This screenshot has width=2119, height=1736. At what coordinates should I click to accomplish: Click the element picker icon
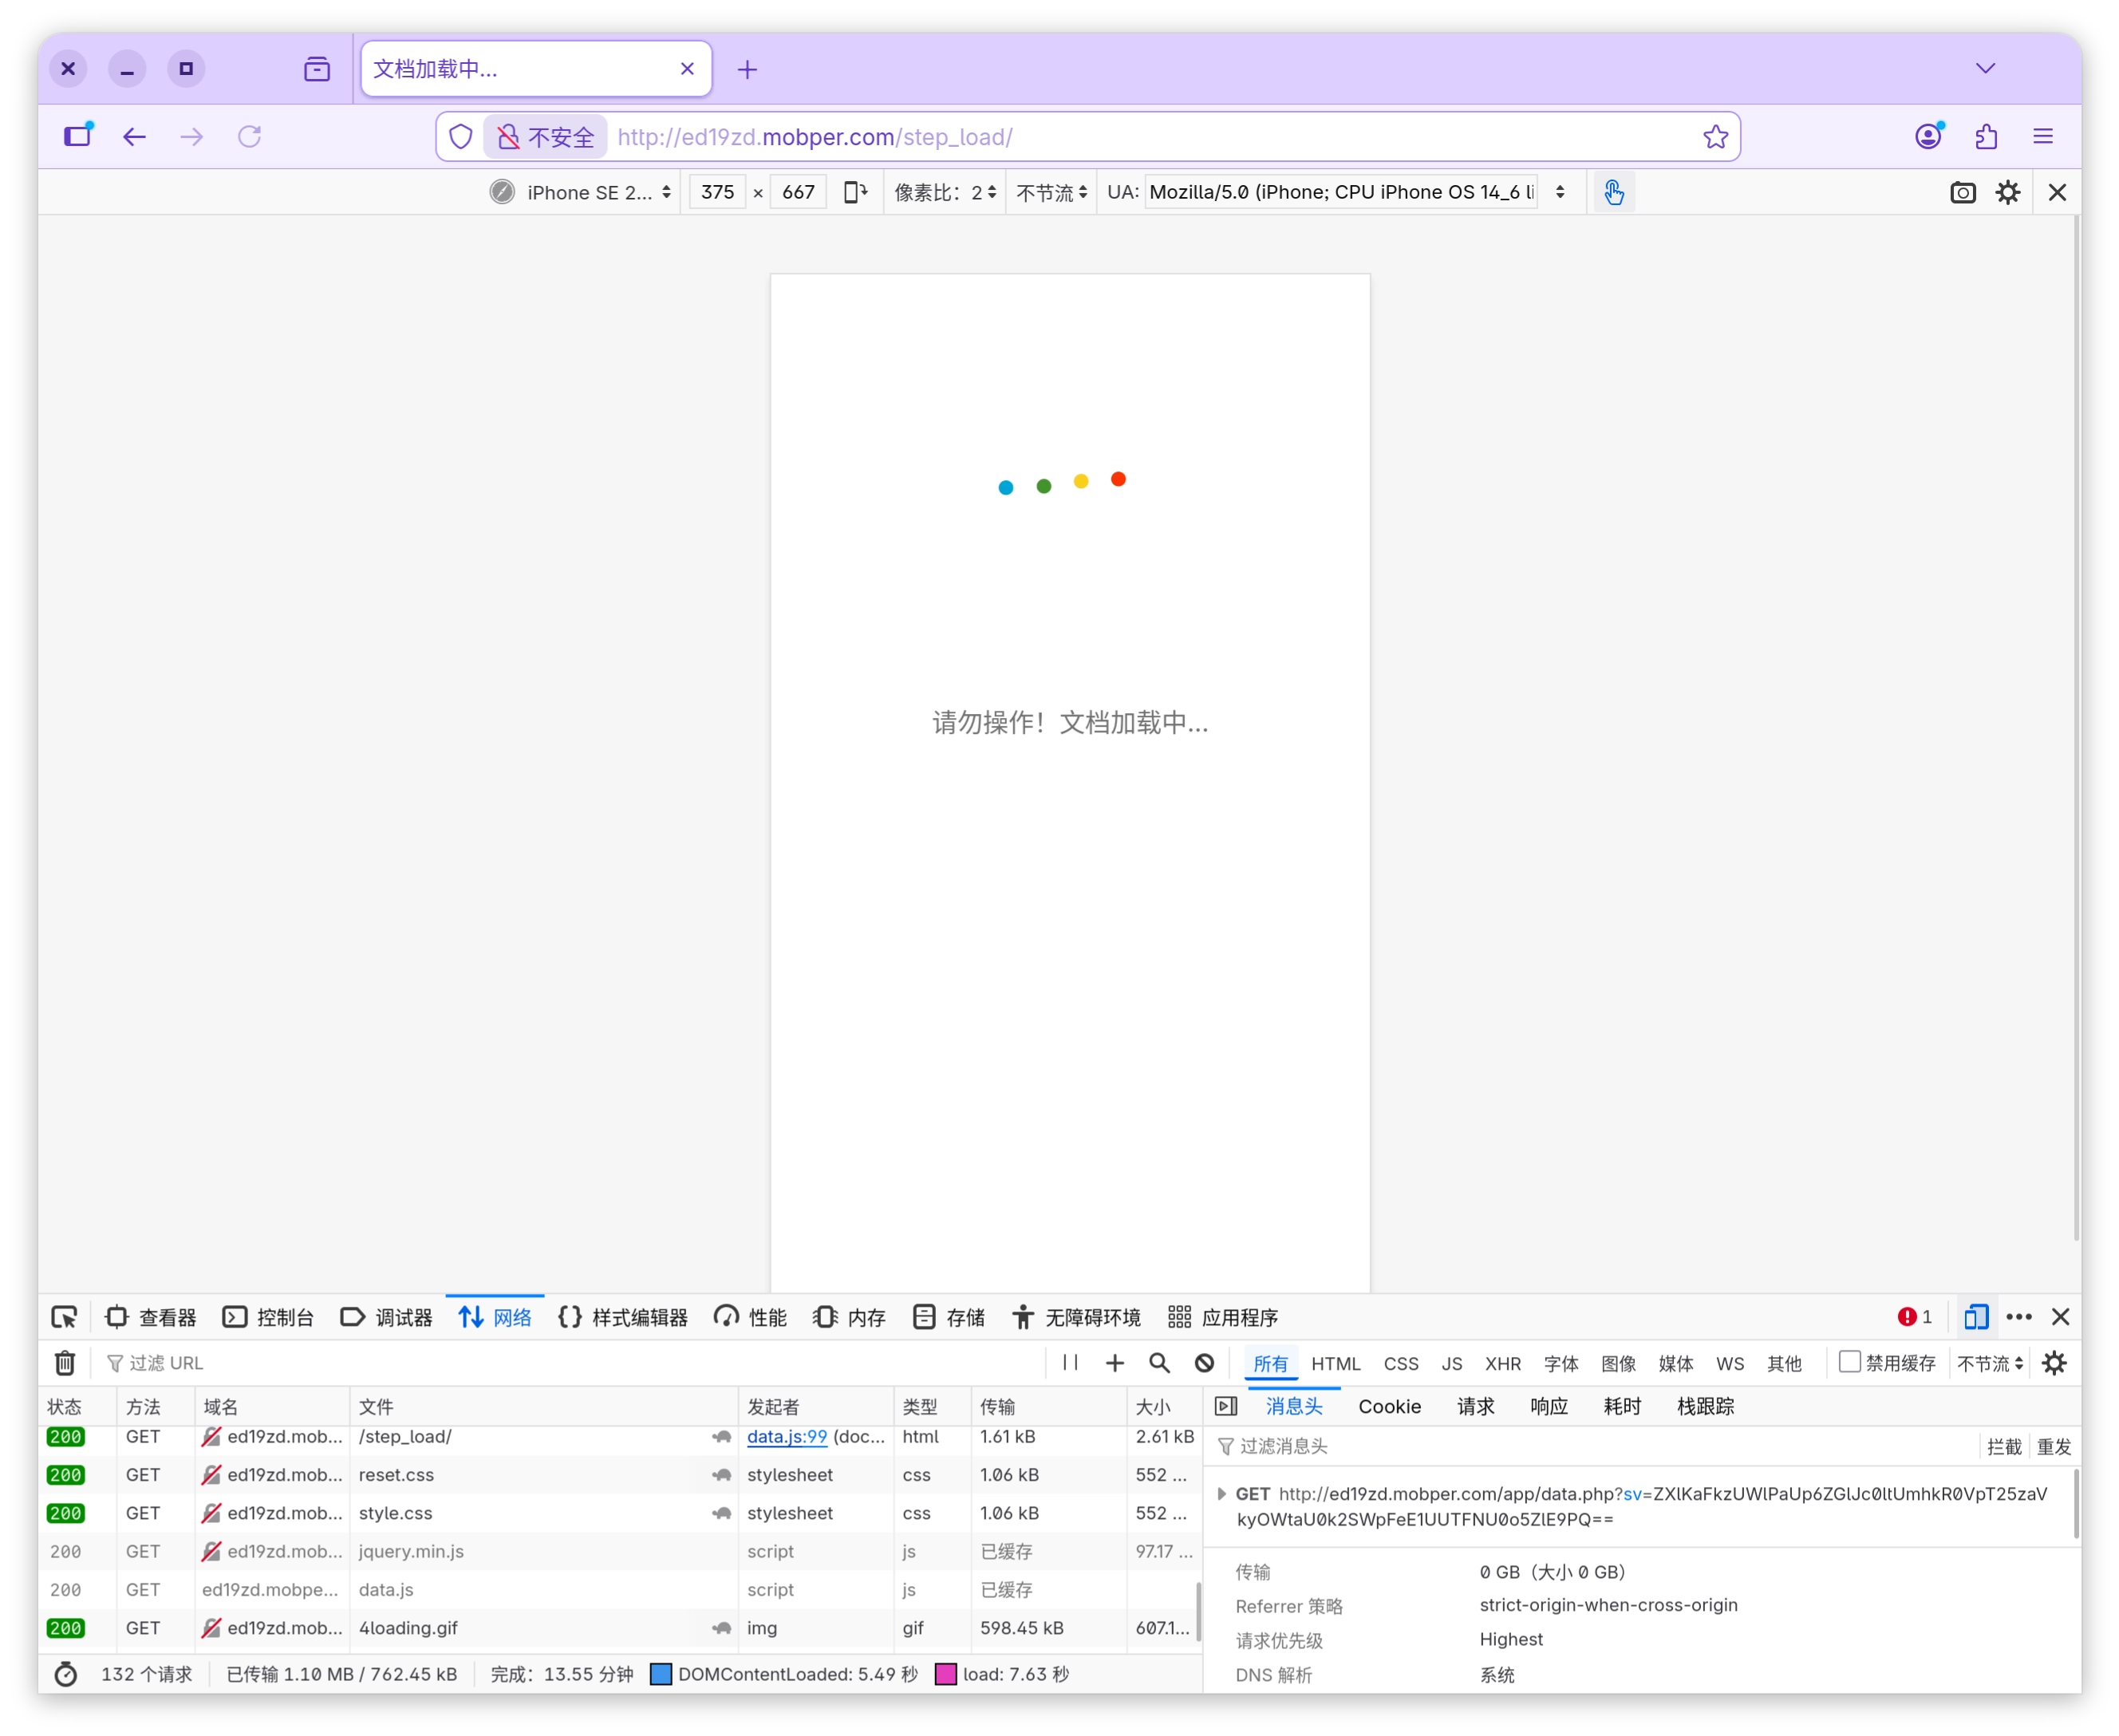point(65,1317)
